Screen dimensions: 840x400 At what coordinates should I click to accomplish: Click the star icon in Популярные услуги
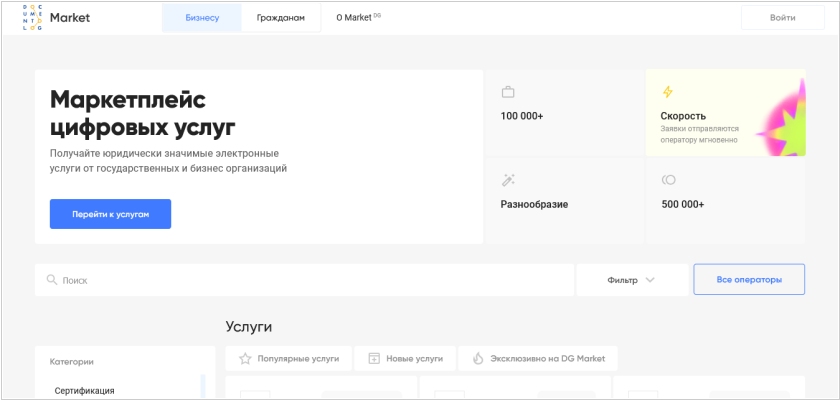tap(245, 359)
